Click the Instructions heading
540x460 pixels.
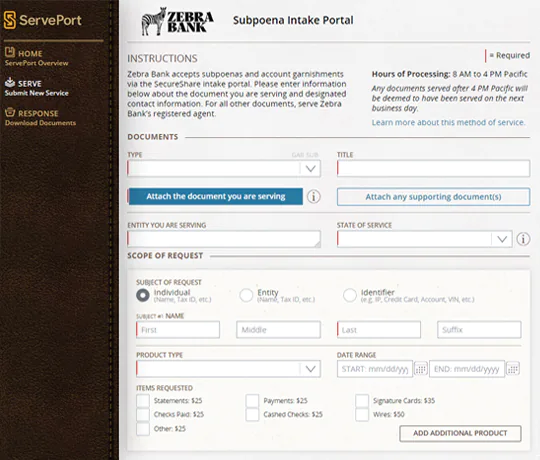[162, 58]
